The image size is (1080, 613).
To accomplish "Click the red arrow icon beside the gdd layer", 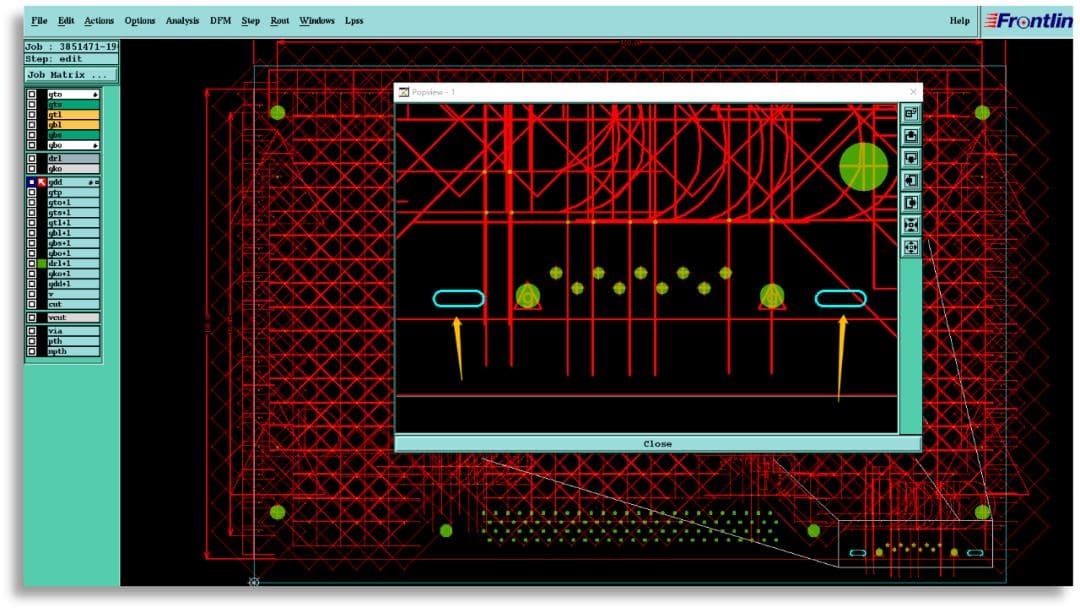I will [42, 182].
